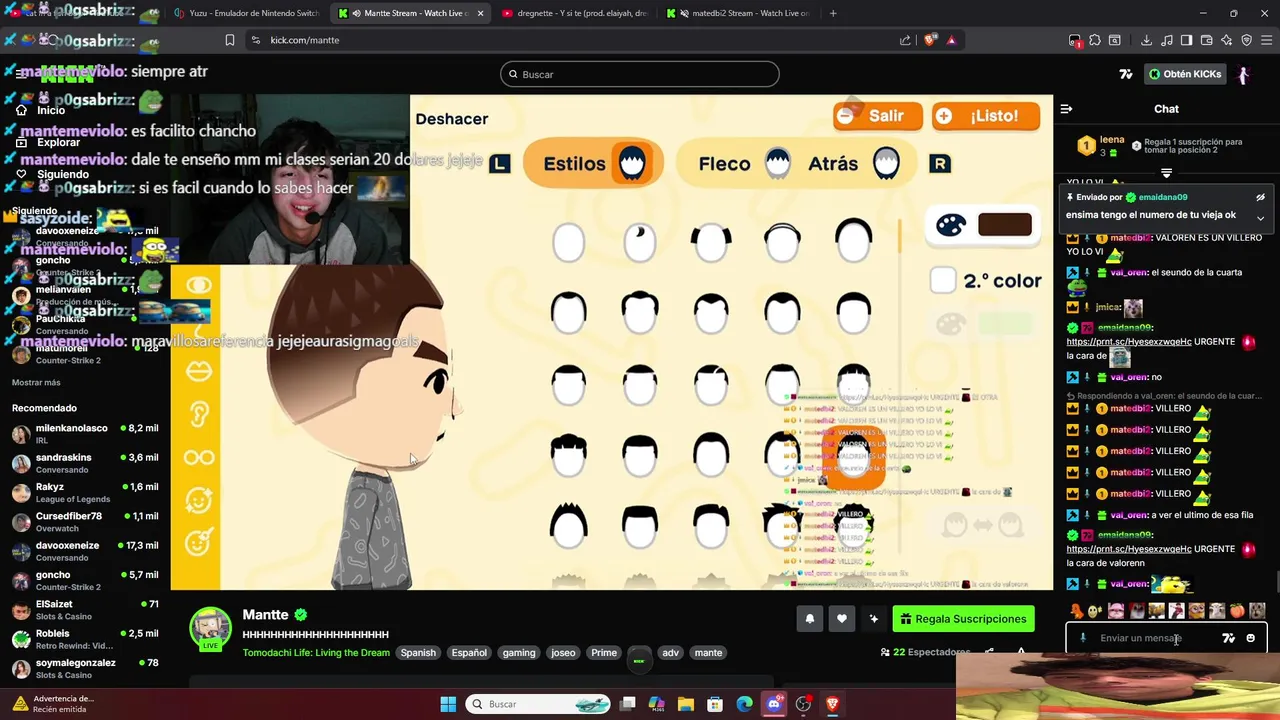Hide the pinned message with the eye-slash icon

pos(1260,197)
